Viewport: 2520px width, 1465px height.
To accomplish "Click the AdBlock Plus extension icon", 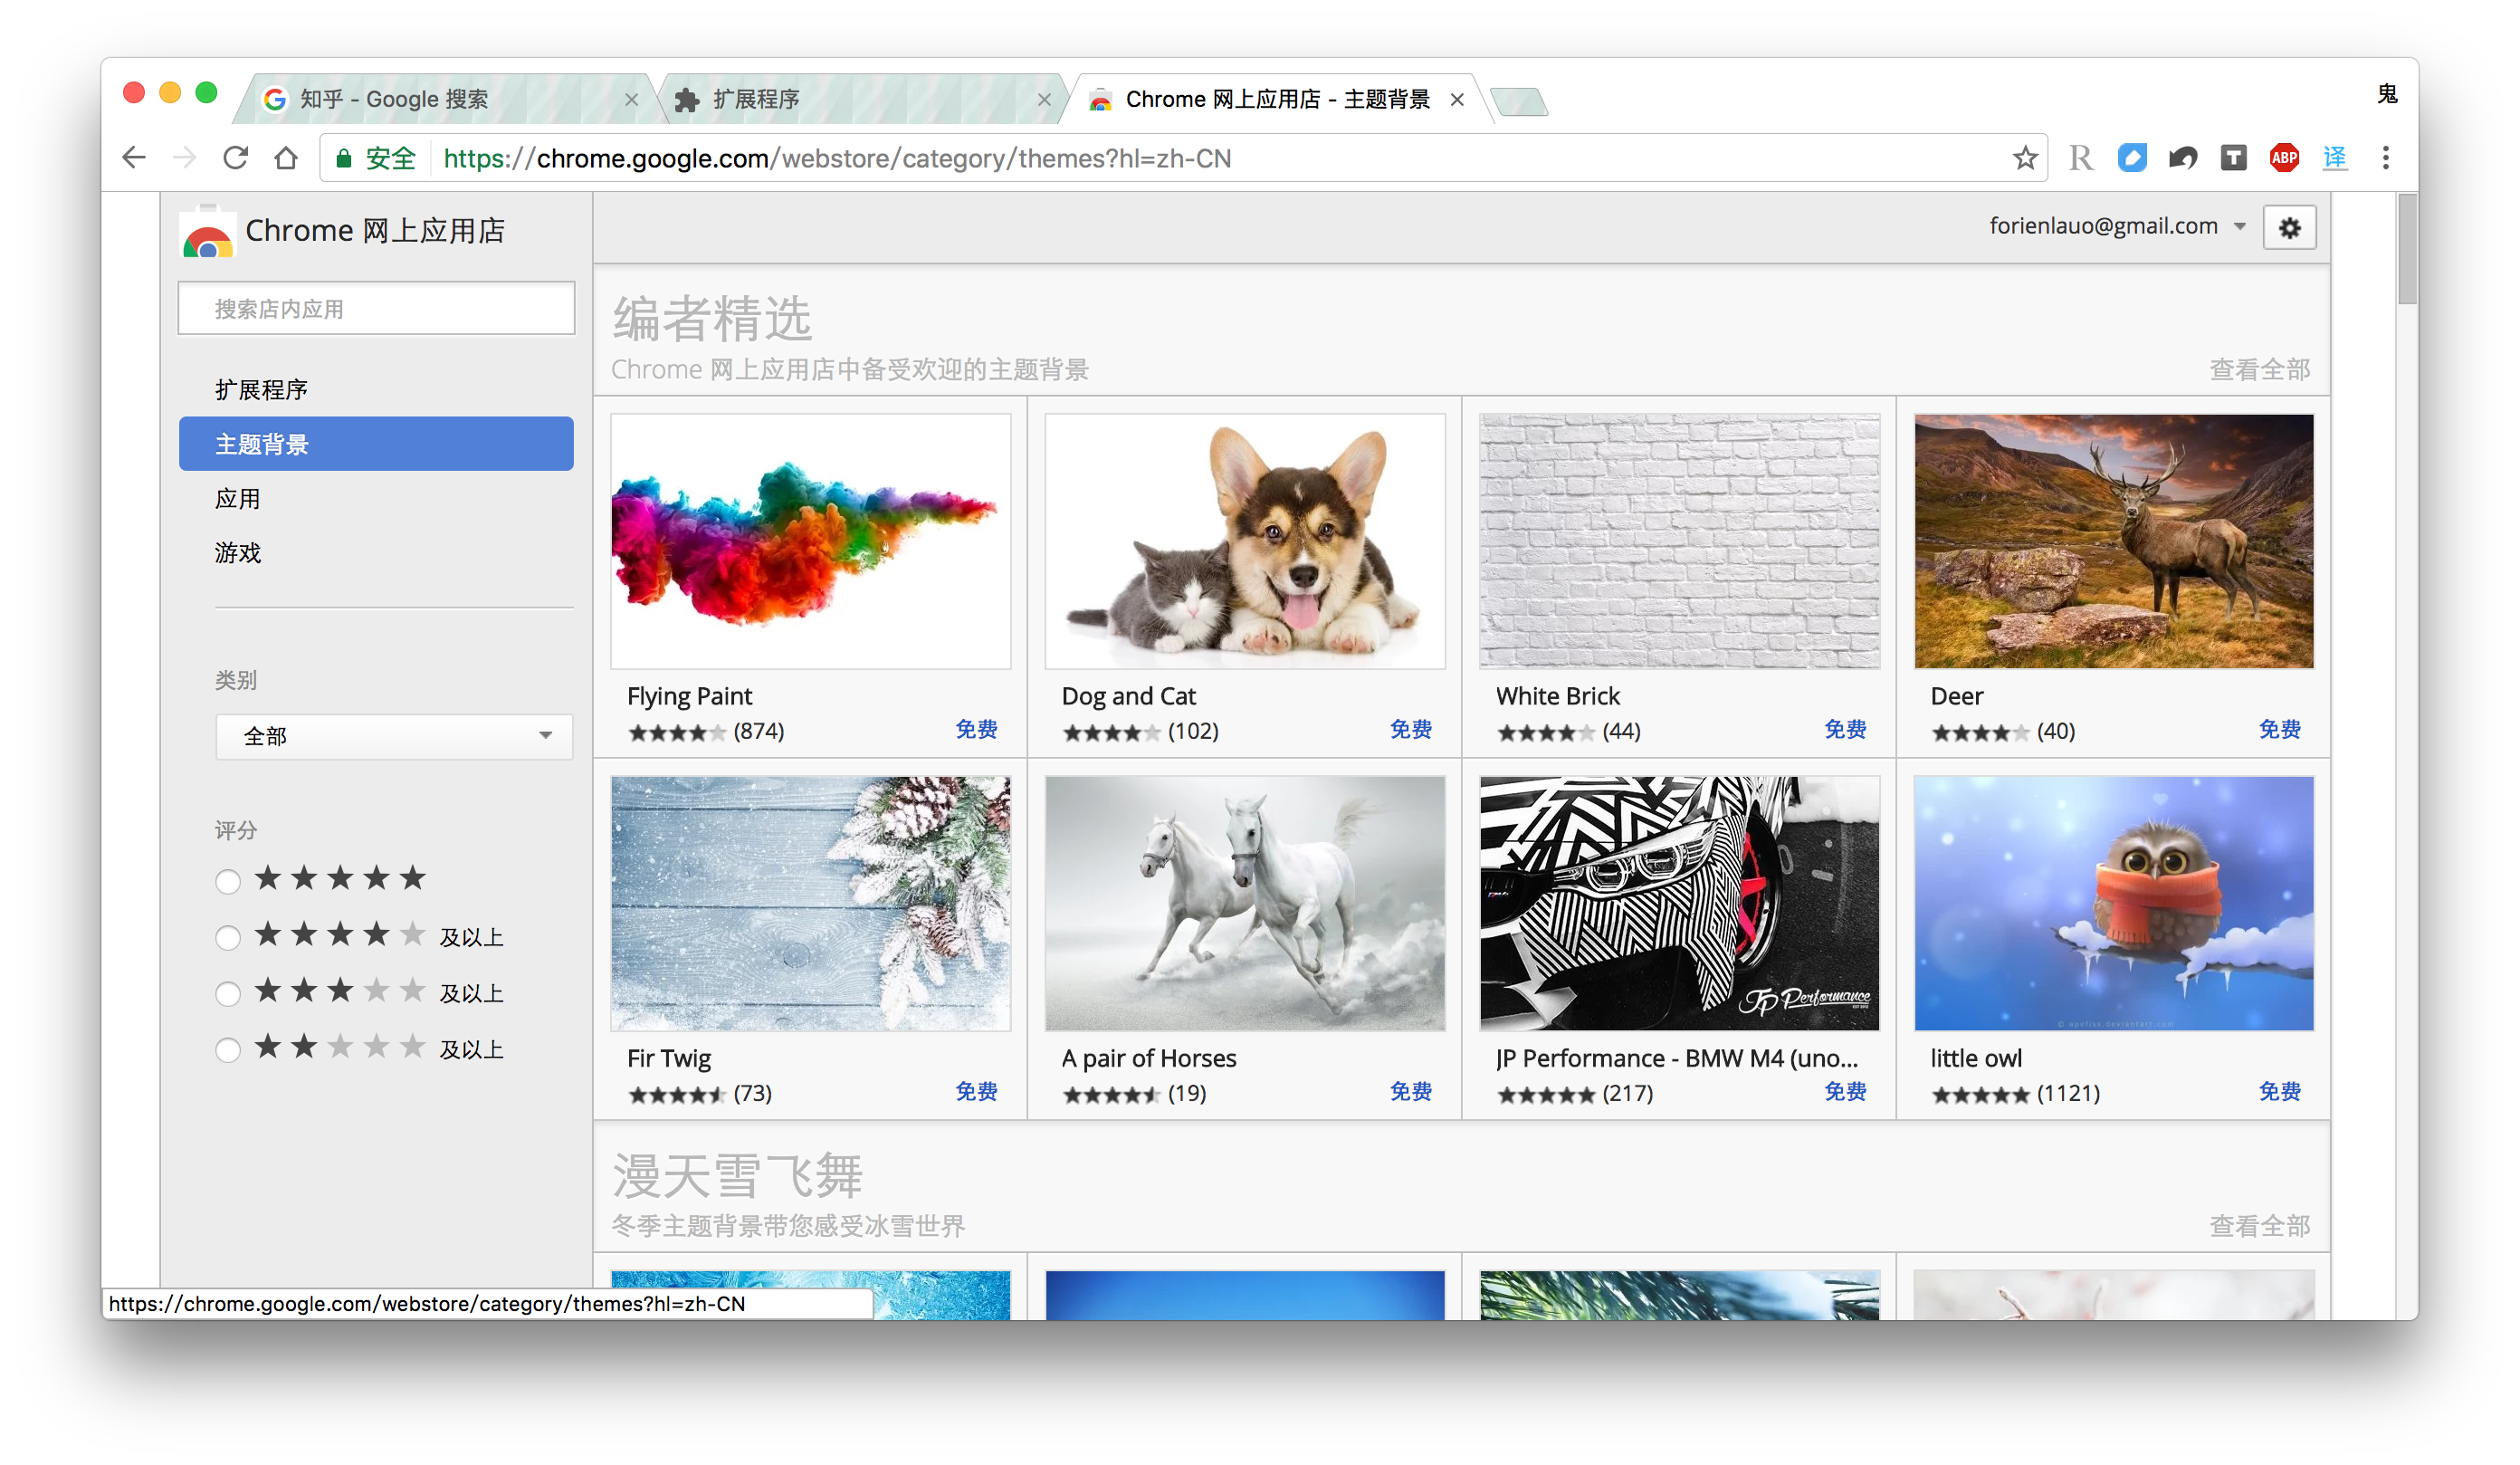I will tap(2284, 158).
